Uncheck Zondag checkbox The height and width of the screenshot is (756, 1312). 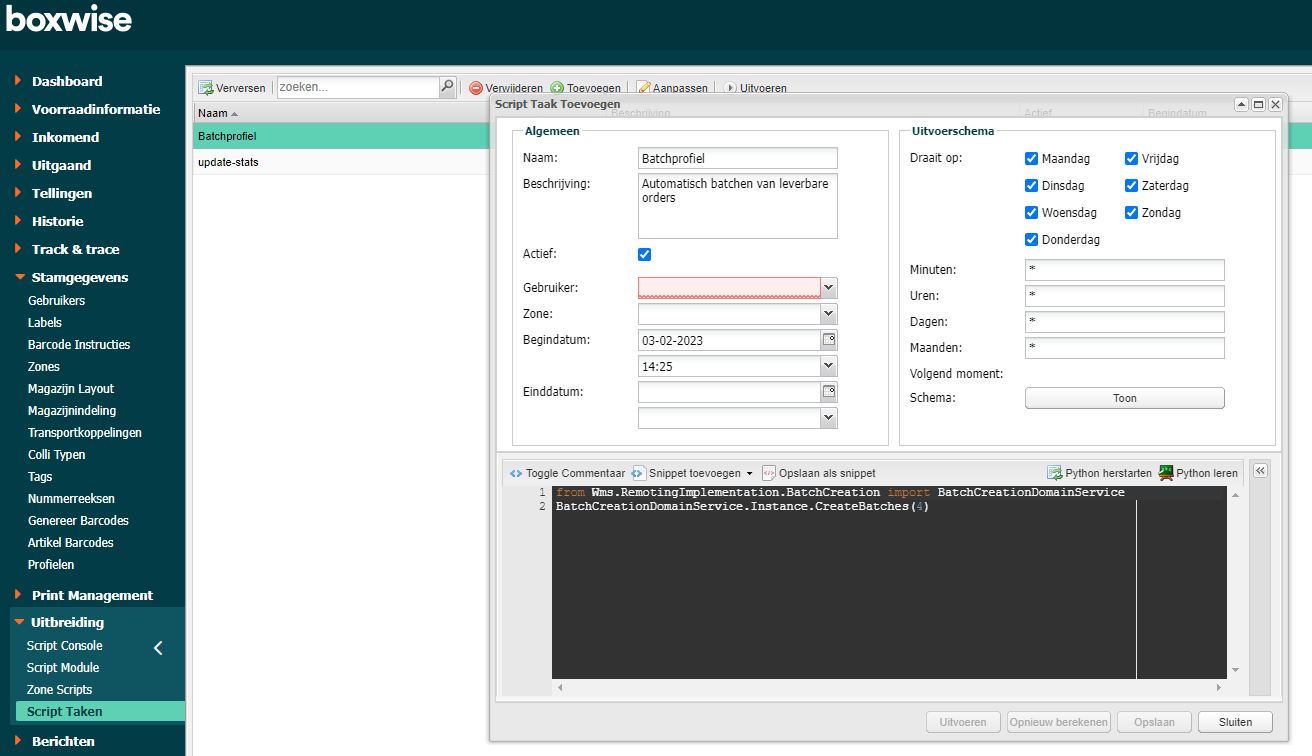(x=1132, y=213)
